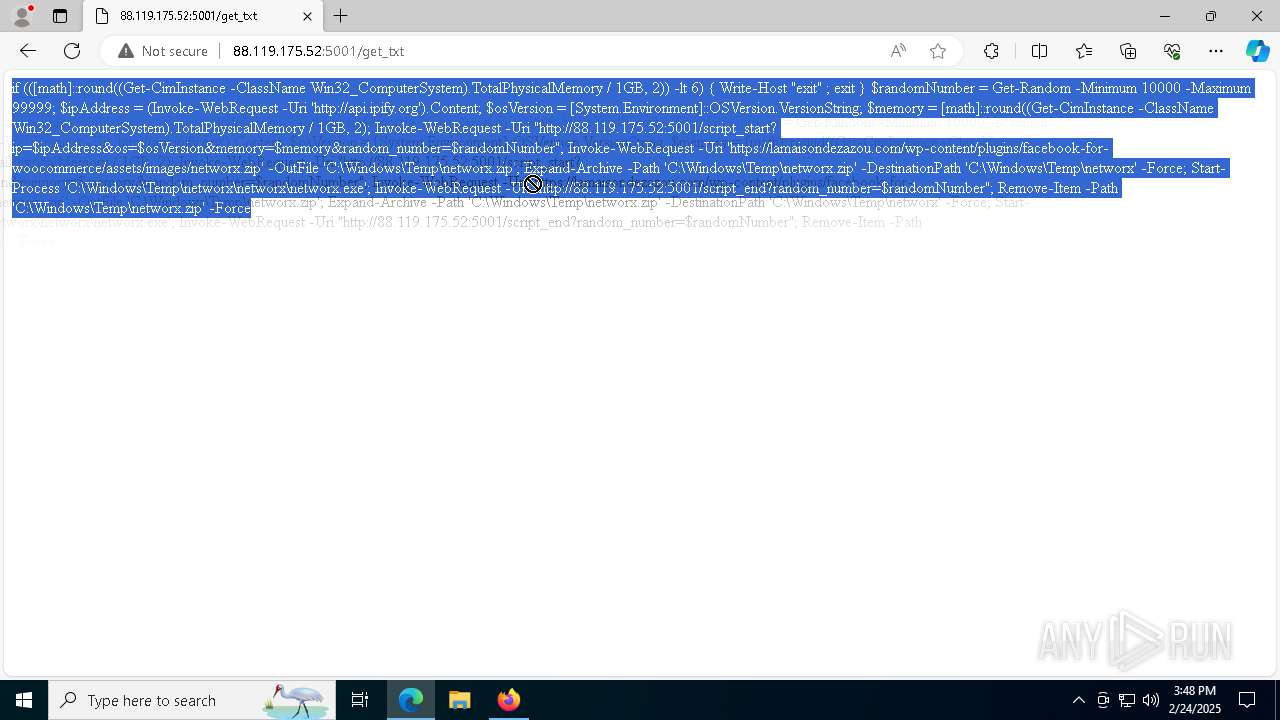Click the 'Expand-Archive' text in script

[x=573, y=168]
